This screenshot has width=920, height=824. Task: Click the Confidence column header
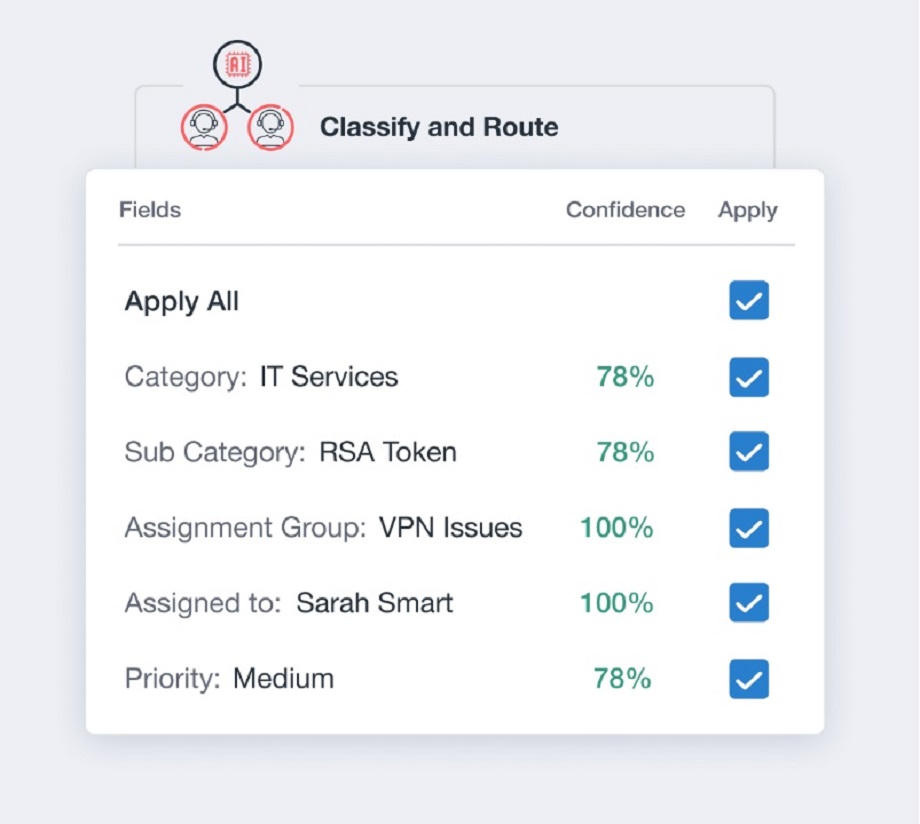[x=625, y=210]
